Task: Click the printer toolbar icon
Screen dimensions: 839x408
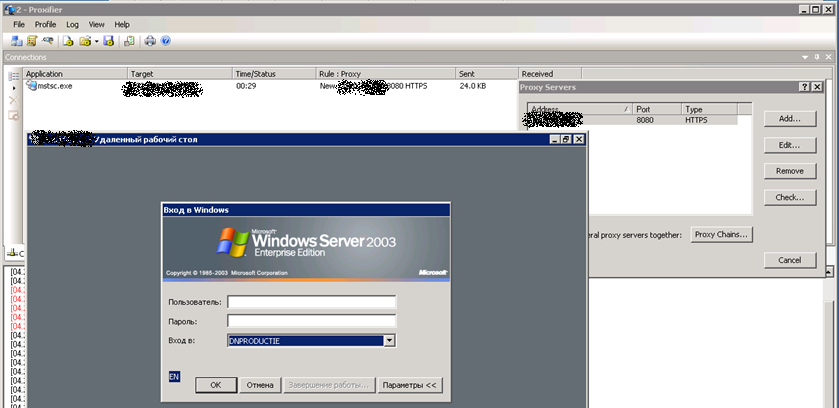Action: [150, 41]
